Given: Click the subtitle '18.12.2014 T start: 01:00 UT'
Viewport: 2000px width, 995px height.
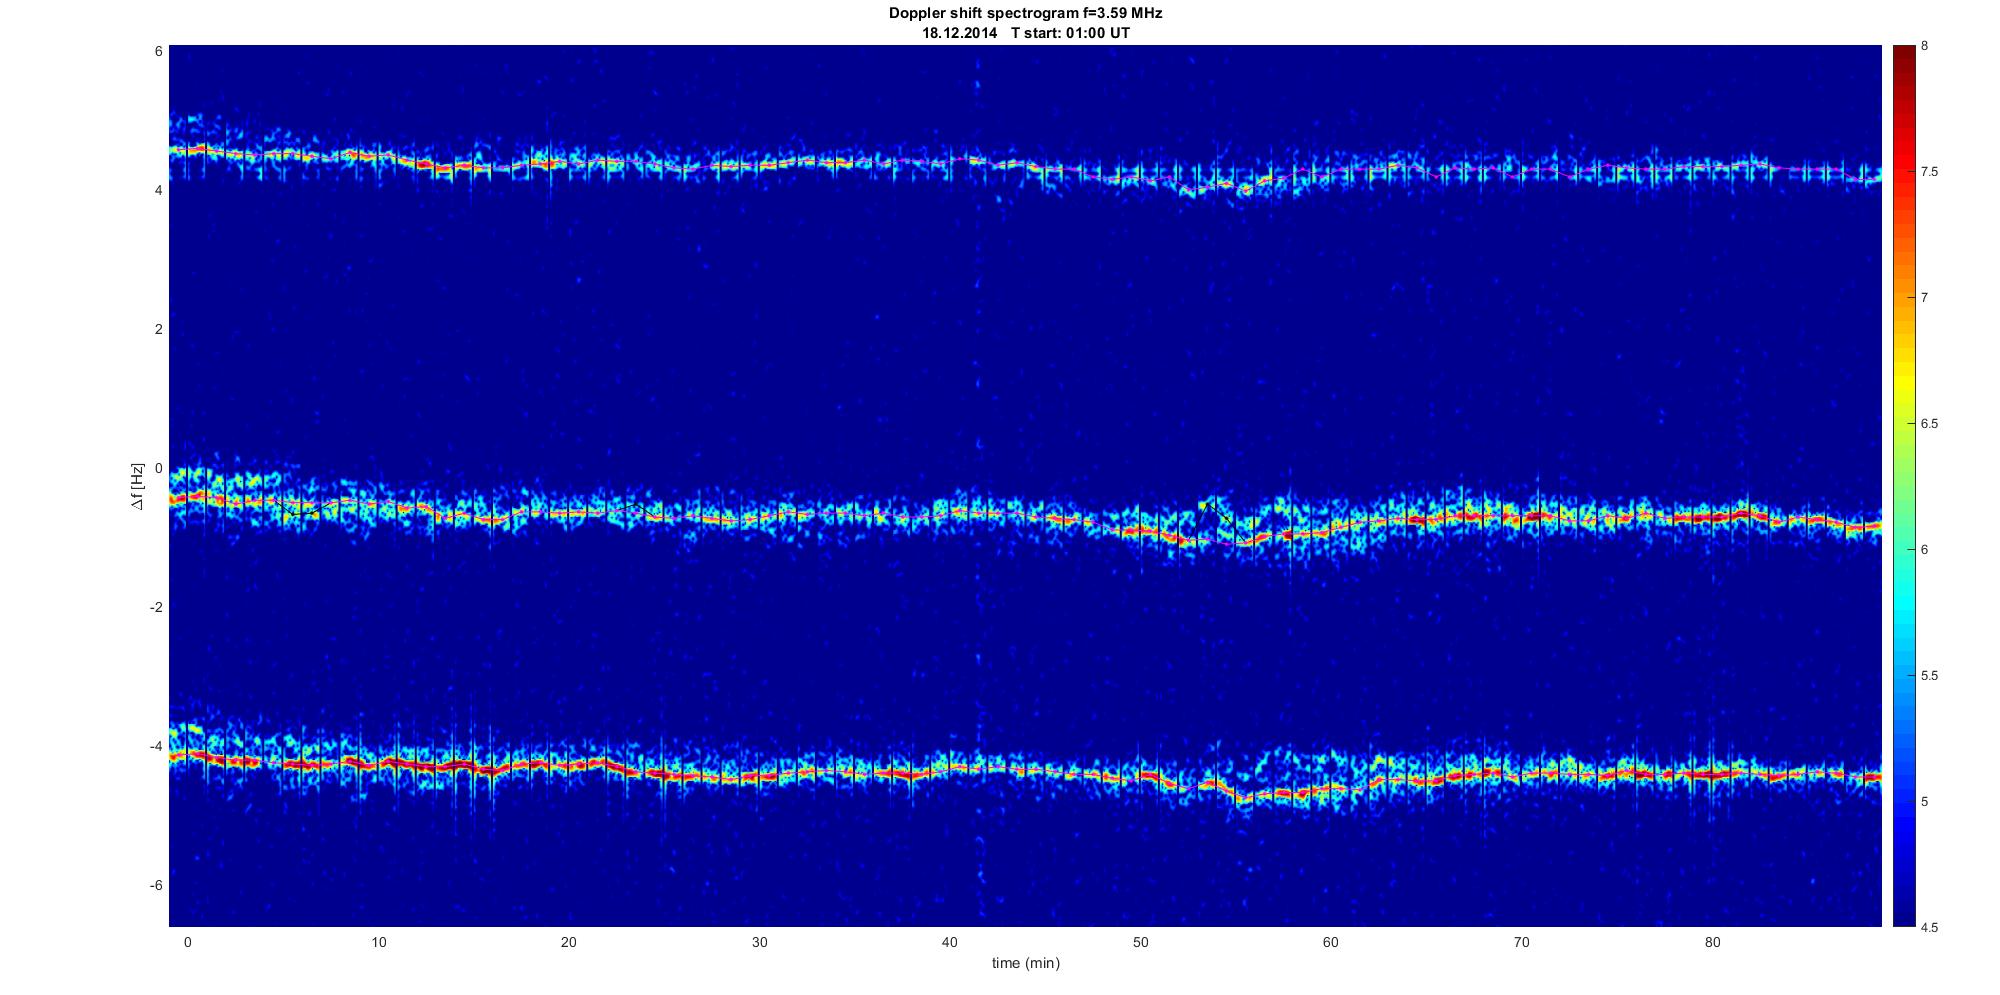Looking at the screenshot, I should 1026,33.
